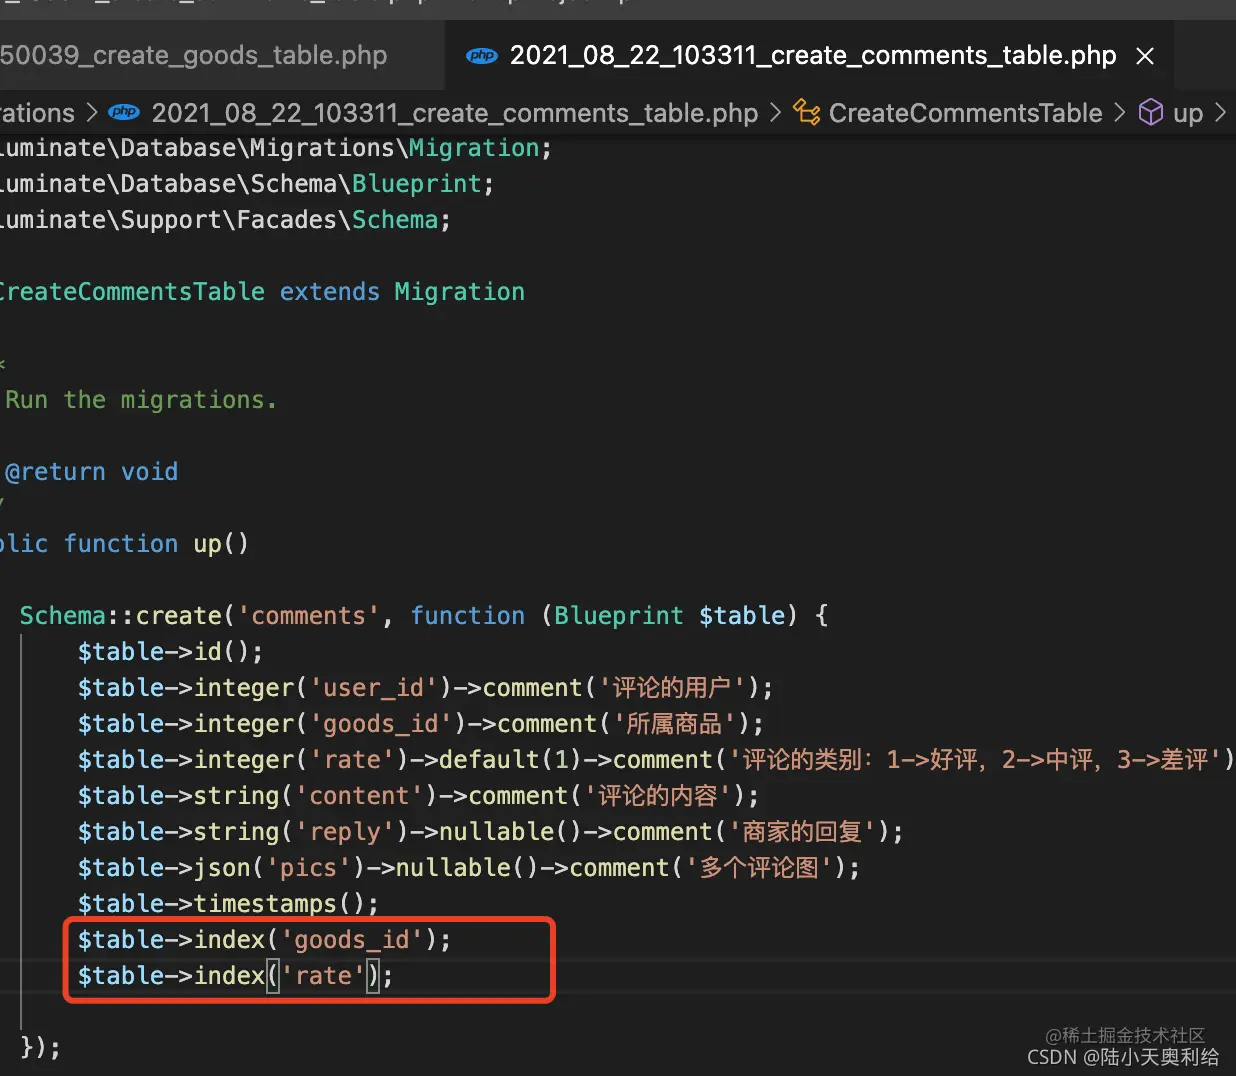This screenshot has width=1236, height=1076.
Task: Close the create_comments_table.php tab
Action: coord(1145,56)
